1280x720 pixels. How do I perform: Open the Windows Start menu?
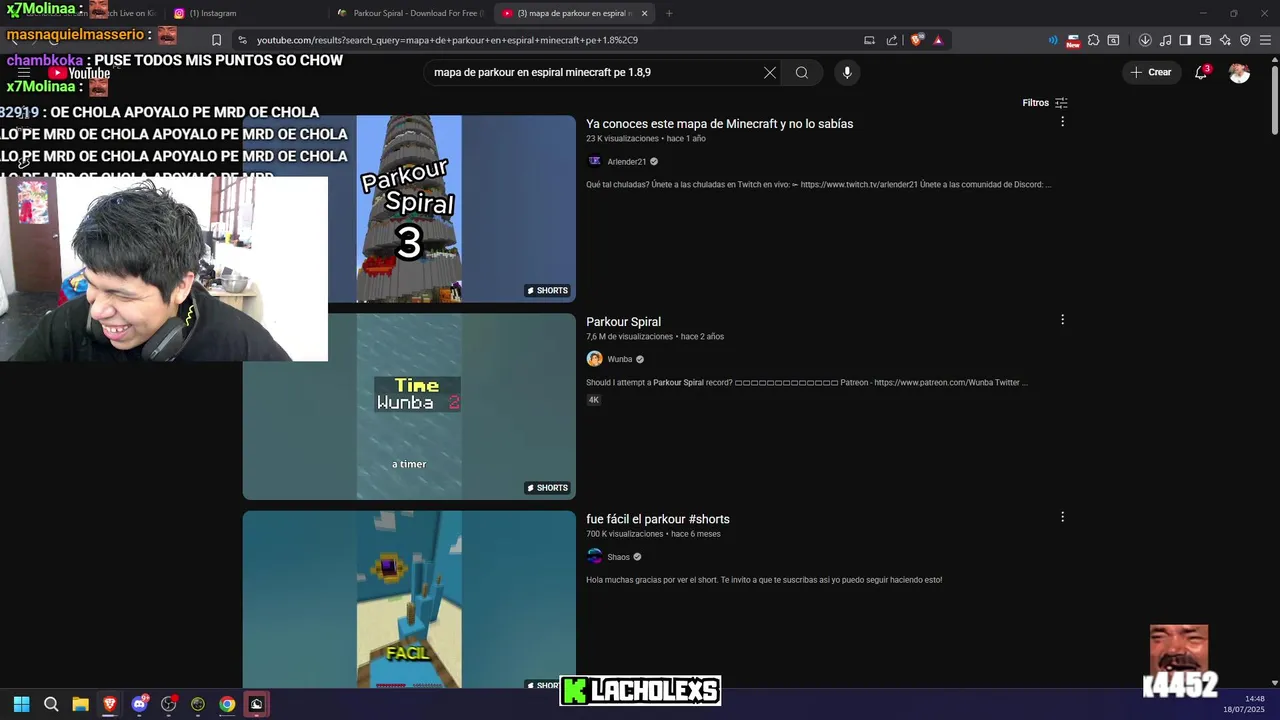[21, 704]
